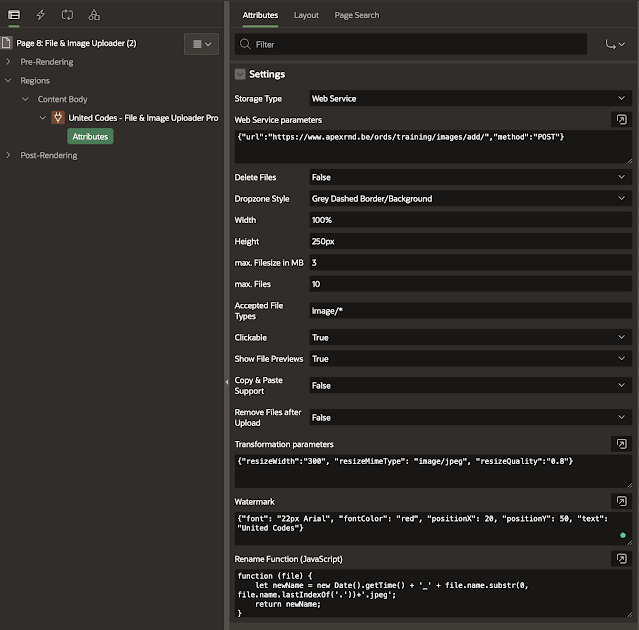
Task: Expand the Pre-Rendering tree node
Action: [8, 62]
